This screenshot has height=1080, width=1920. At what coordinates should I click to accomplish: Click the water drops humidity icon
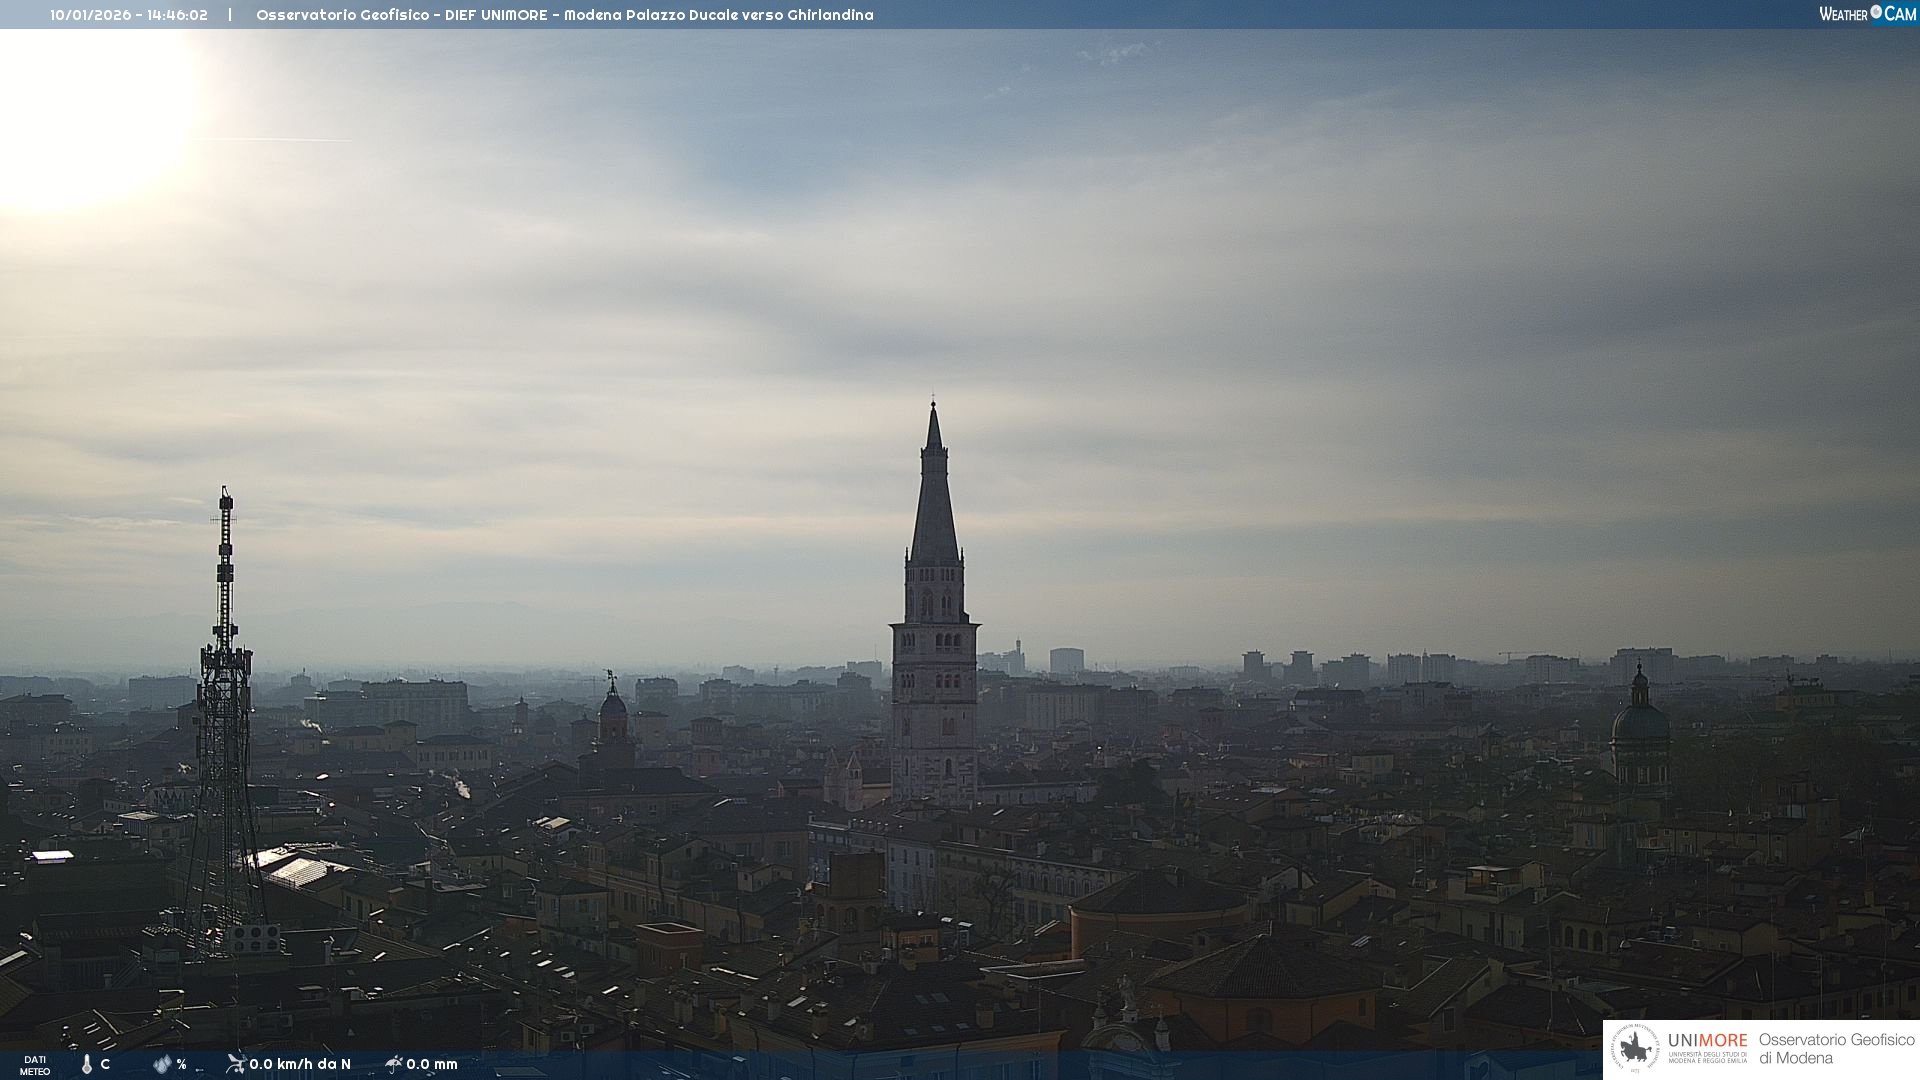tap(162, 1064)
